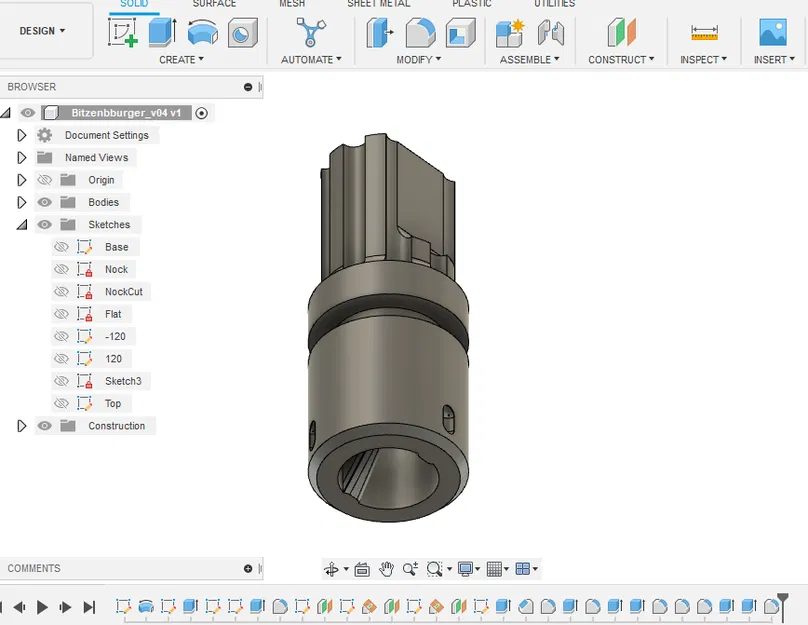This screenshot has height=625, width=808.
Task: Activate the Orbit tool
Action: (334, 568)
